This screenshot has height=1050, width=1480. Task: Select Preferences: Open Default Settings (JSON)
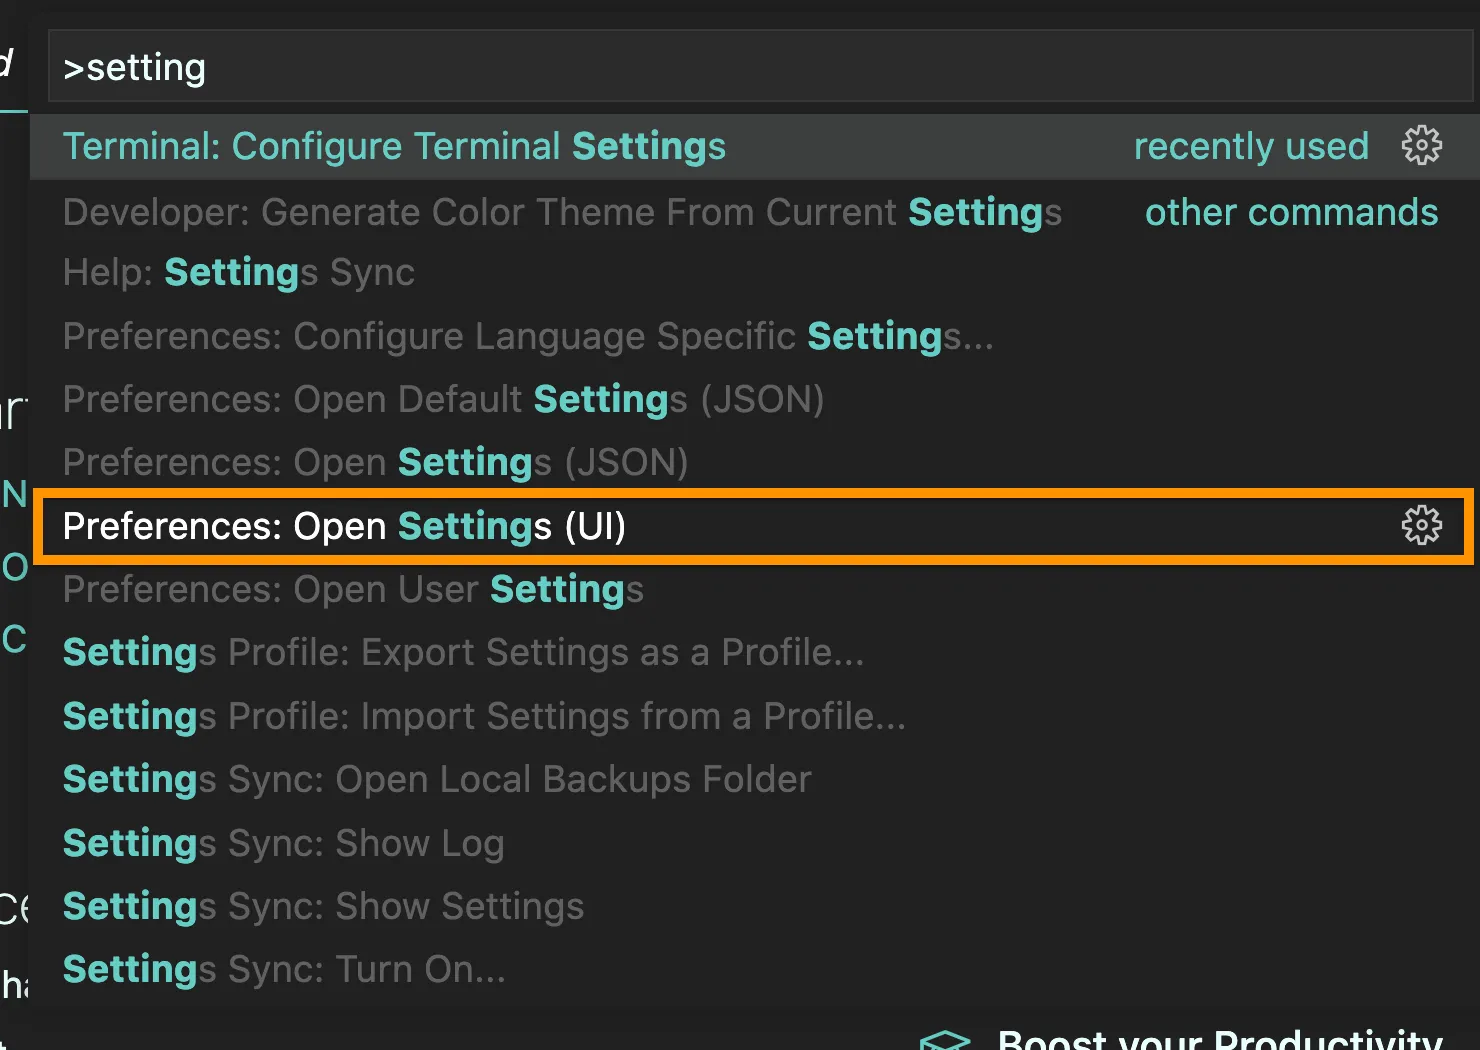tap(443, 400)
